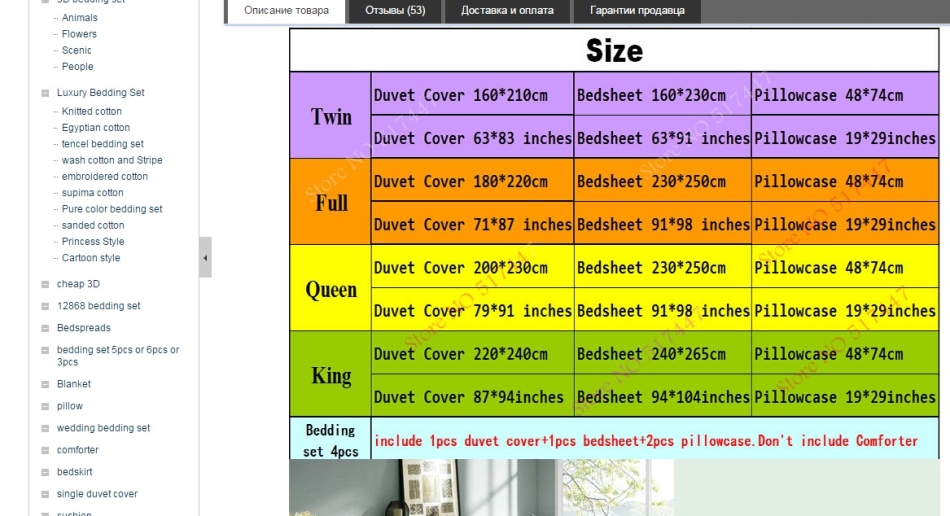
Task: Click the square icon next to cheap 3D
Action: tap(45, 285)
